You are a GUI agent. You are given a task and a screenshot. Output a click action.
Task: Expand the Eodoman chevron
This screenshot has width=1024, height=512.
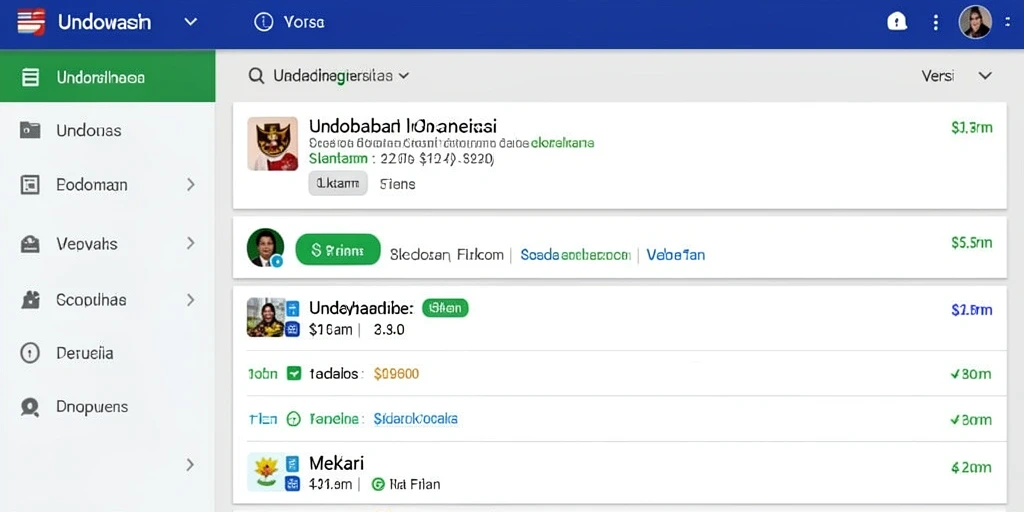coord(191,185)
